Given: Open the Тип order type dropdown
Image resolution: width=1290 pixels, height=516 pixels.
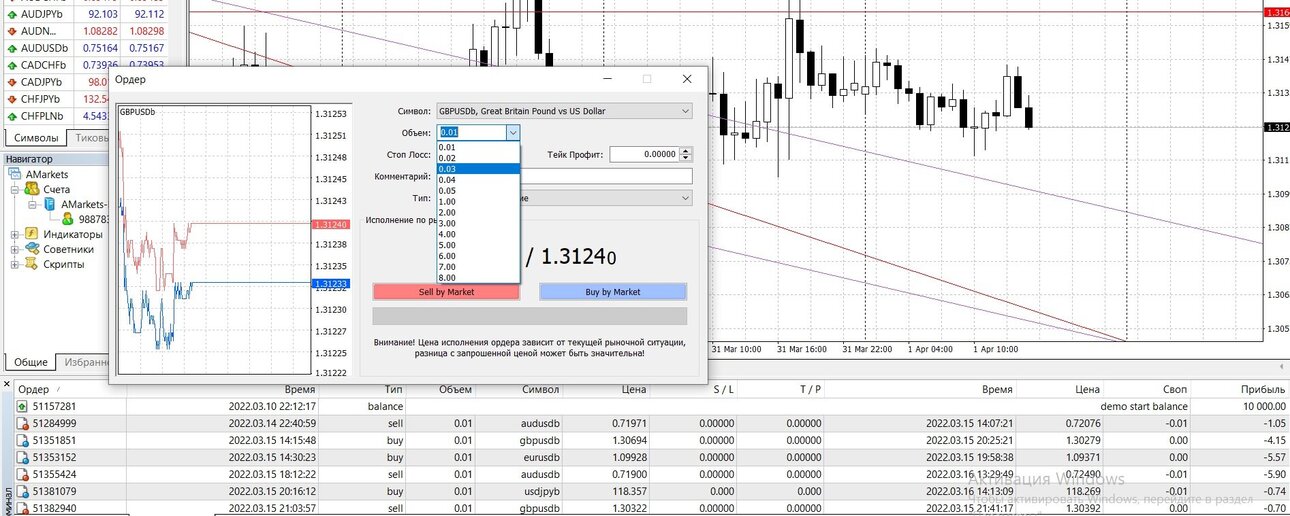Looking at the screenshot, I should 684,198.
